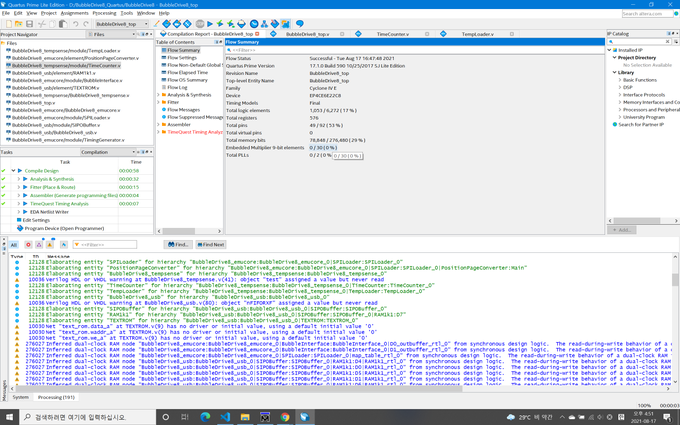Viewport: 680px width, 425px height.
Task: Click the Start Compilation play icon
Action: 210,24
